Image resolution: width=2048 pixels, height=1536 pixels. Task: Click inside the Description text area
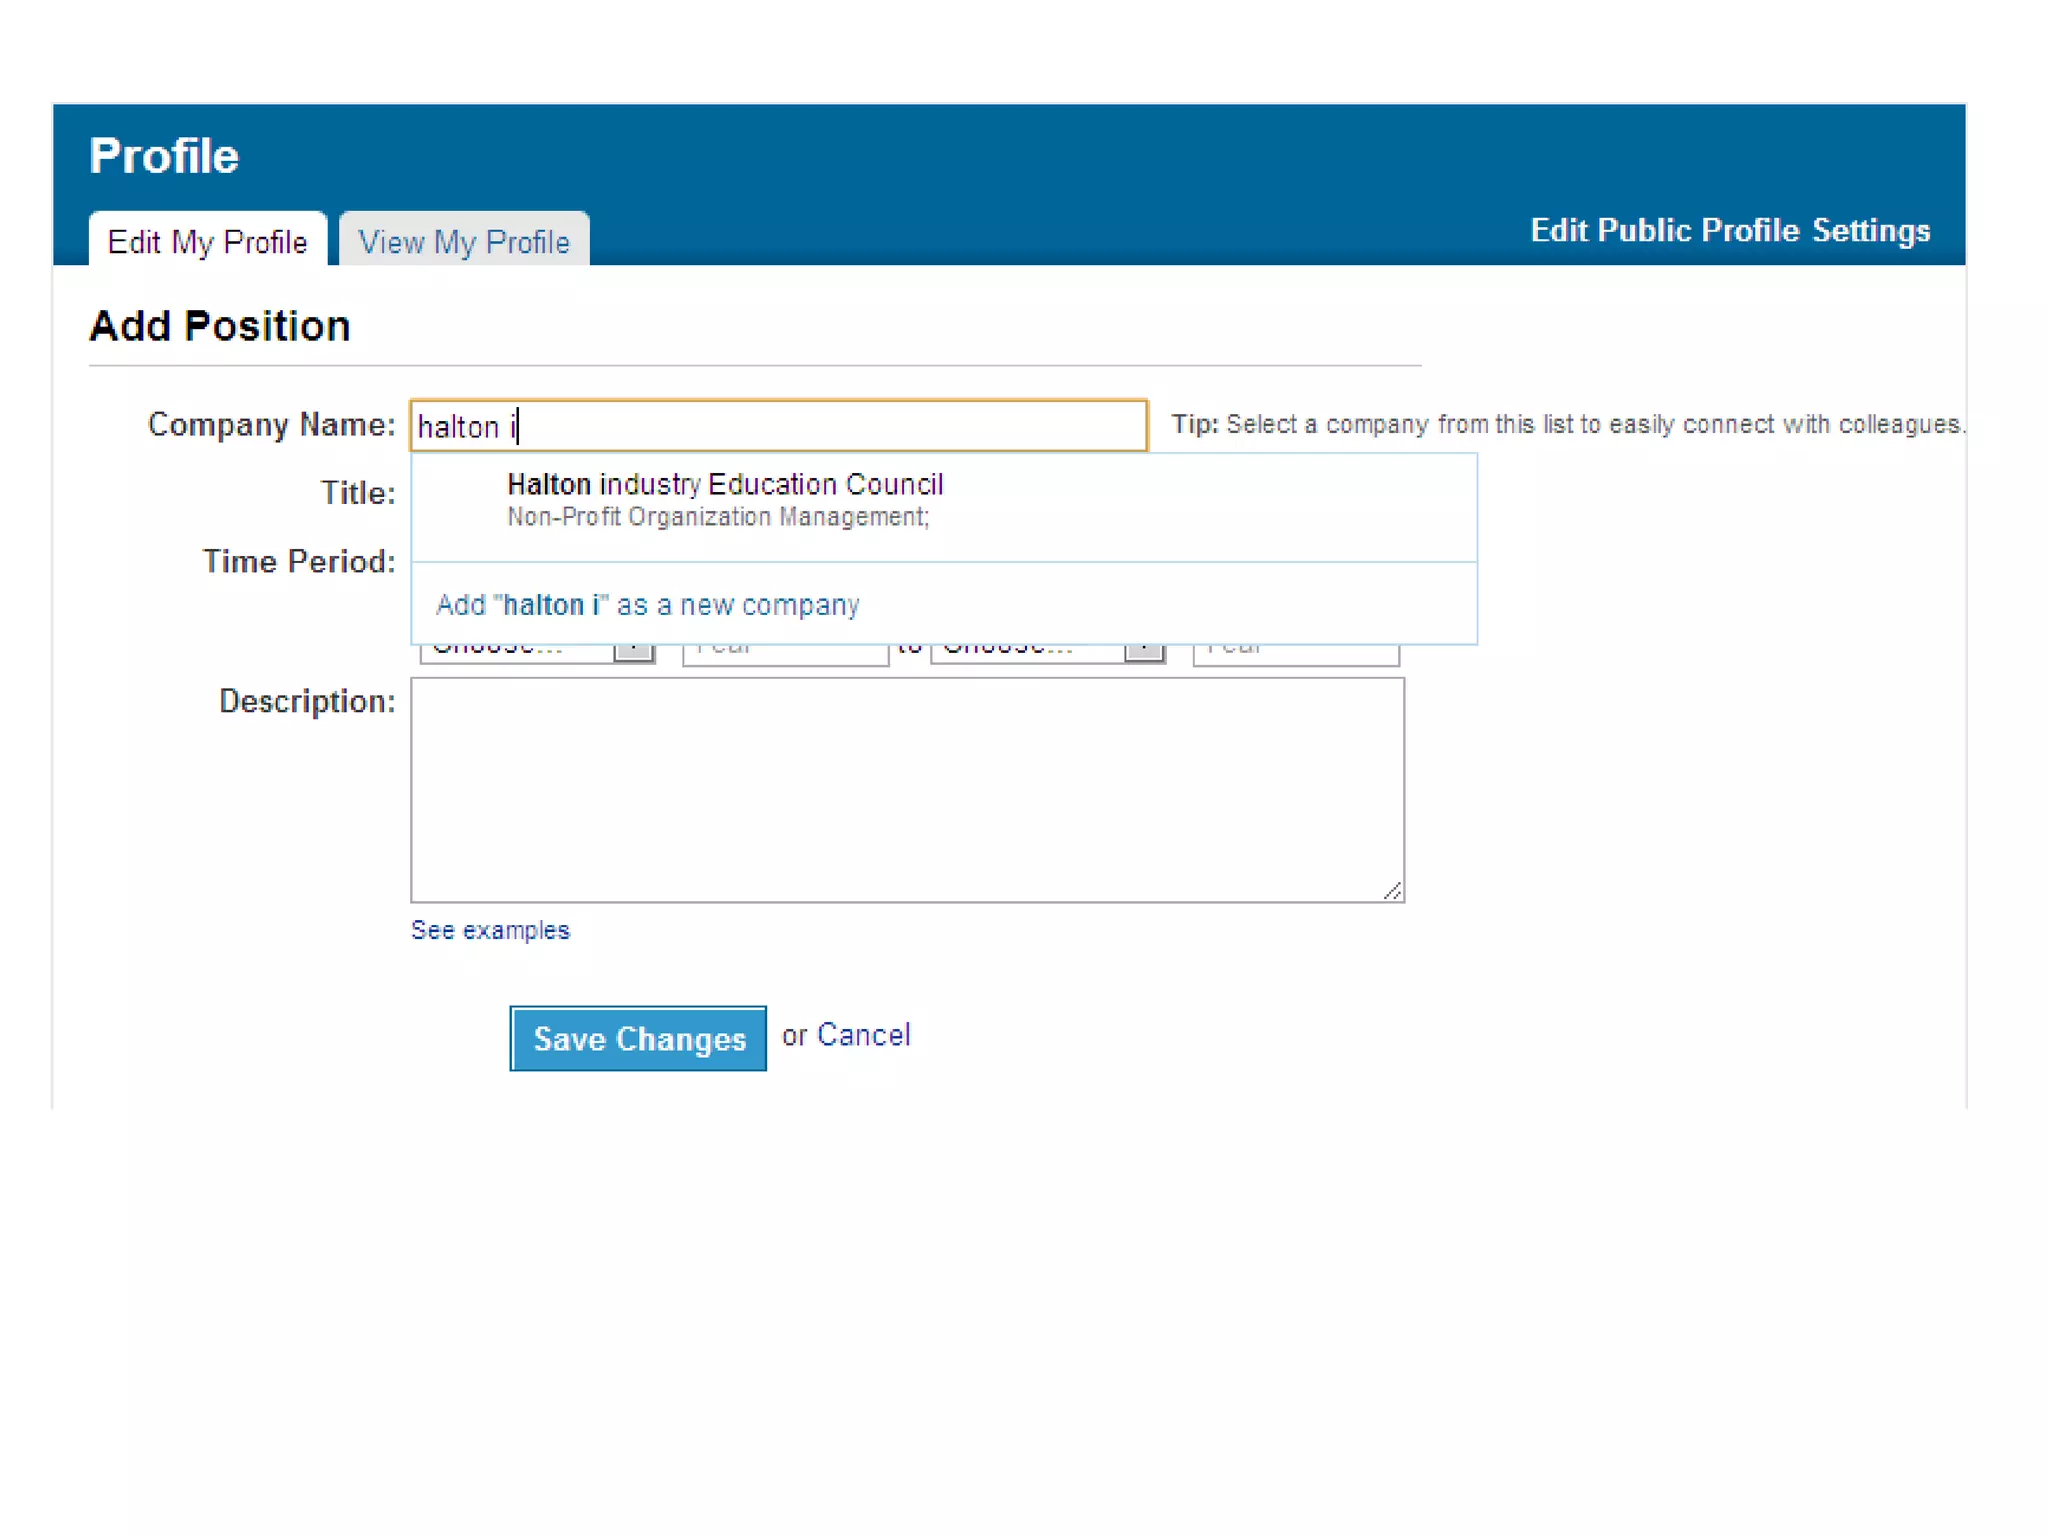click(906, 789)
